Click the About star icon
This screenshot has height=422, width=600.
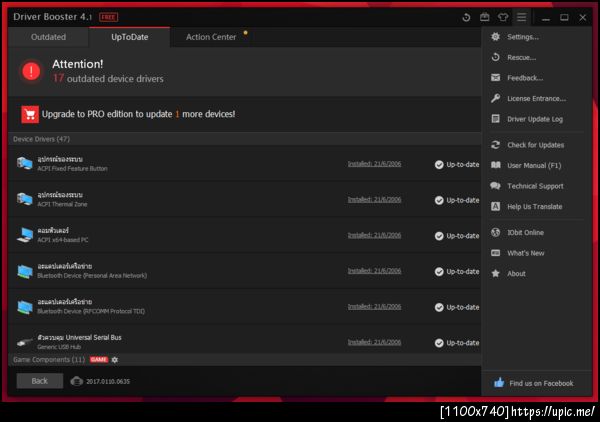tap(496, 274)
